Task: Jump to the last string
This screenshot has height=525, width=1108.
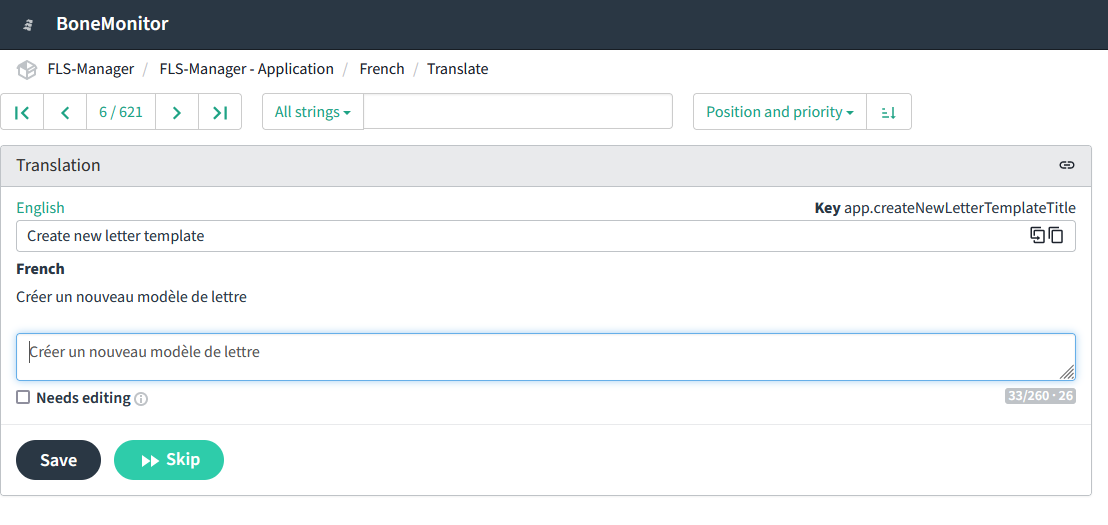Action: tap(220, 112)
